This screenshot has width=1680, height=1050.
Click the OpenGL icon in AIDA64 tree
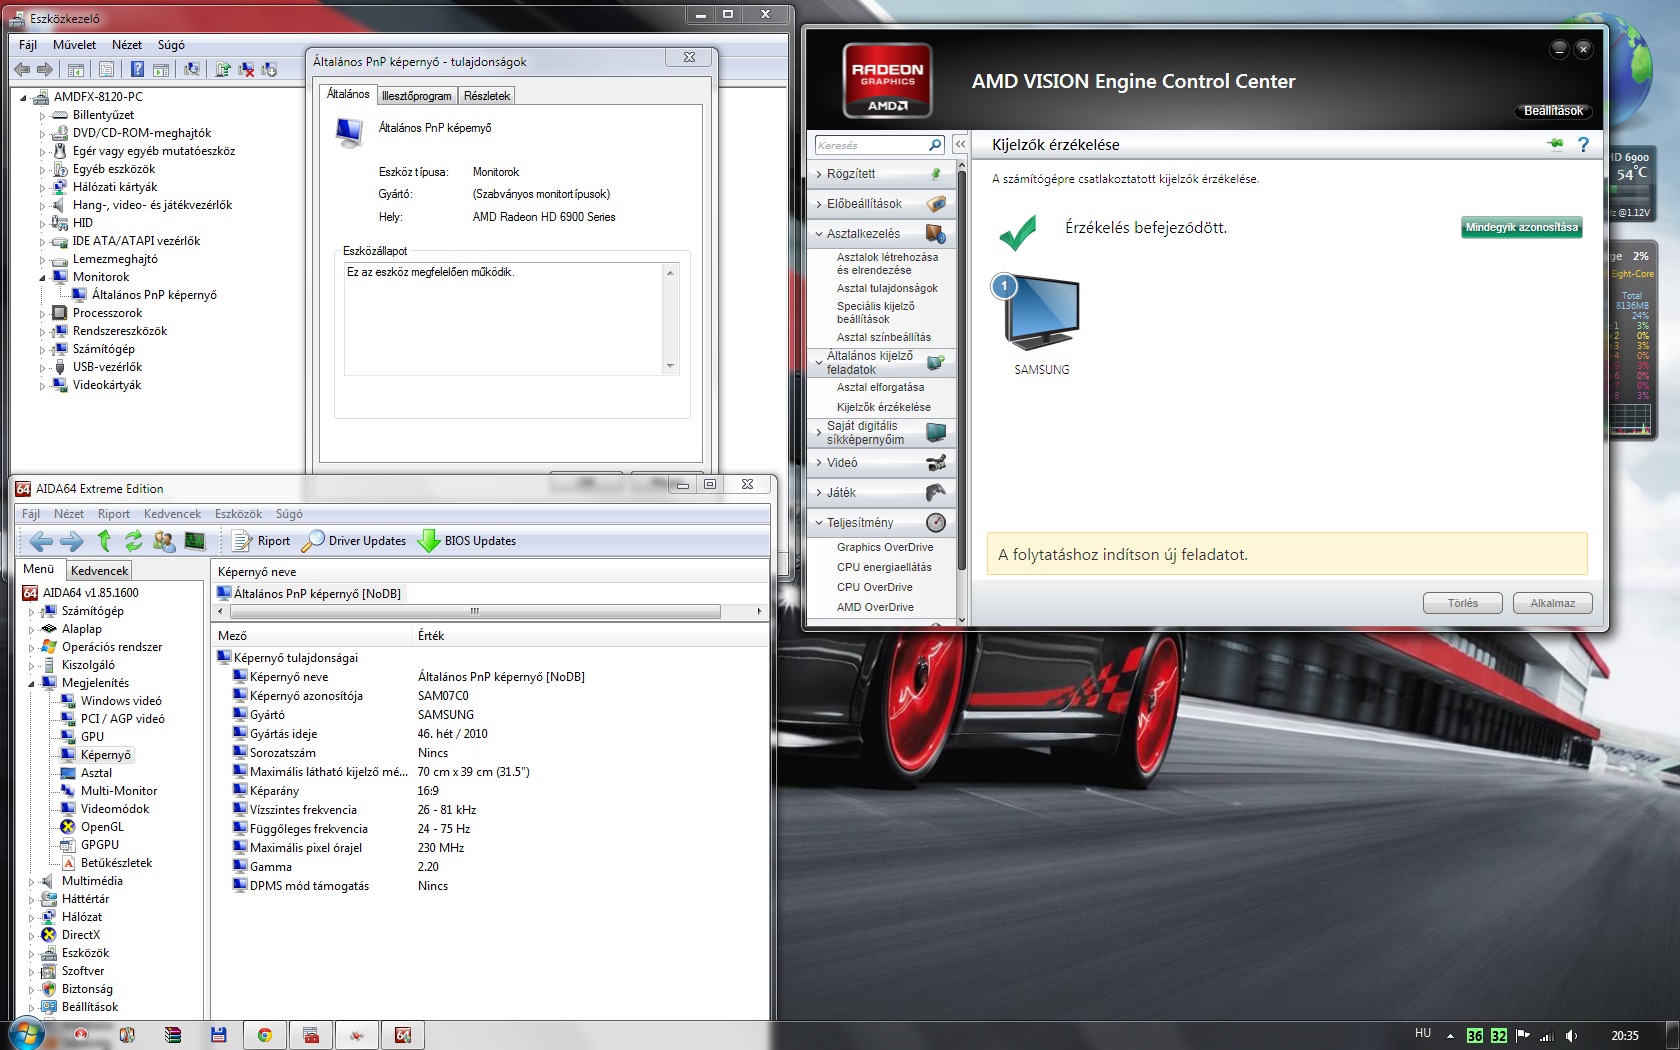(68, 827)
